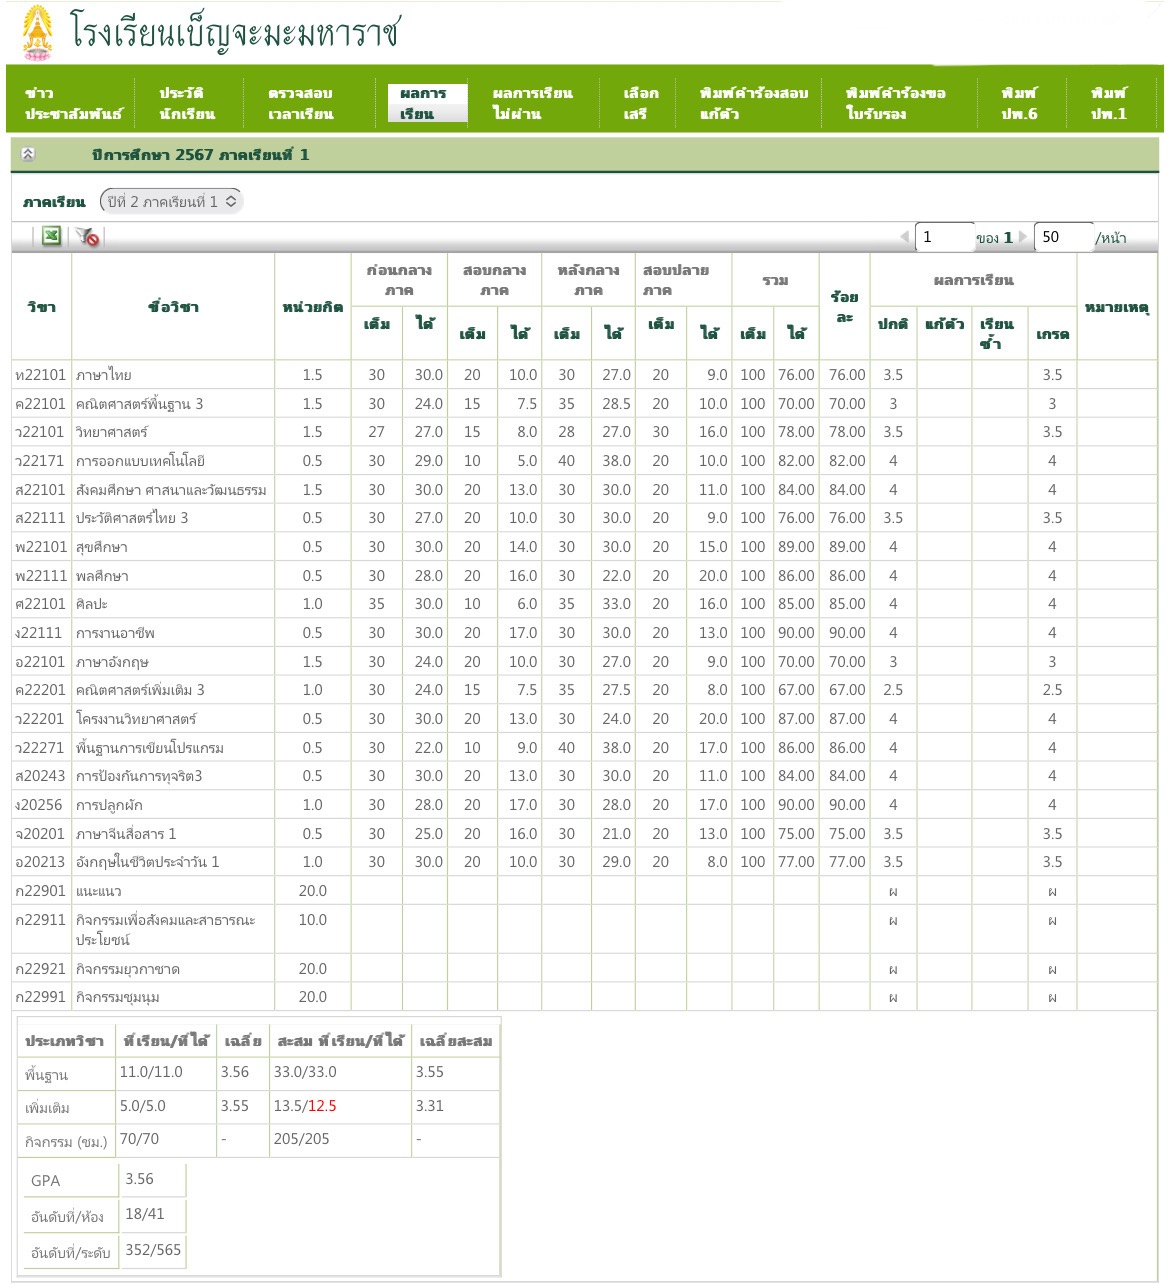Select the คณิตศาสตร์พื้นฐาน 3 row

584,404
